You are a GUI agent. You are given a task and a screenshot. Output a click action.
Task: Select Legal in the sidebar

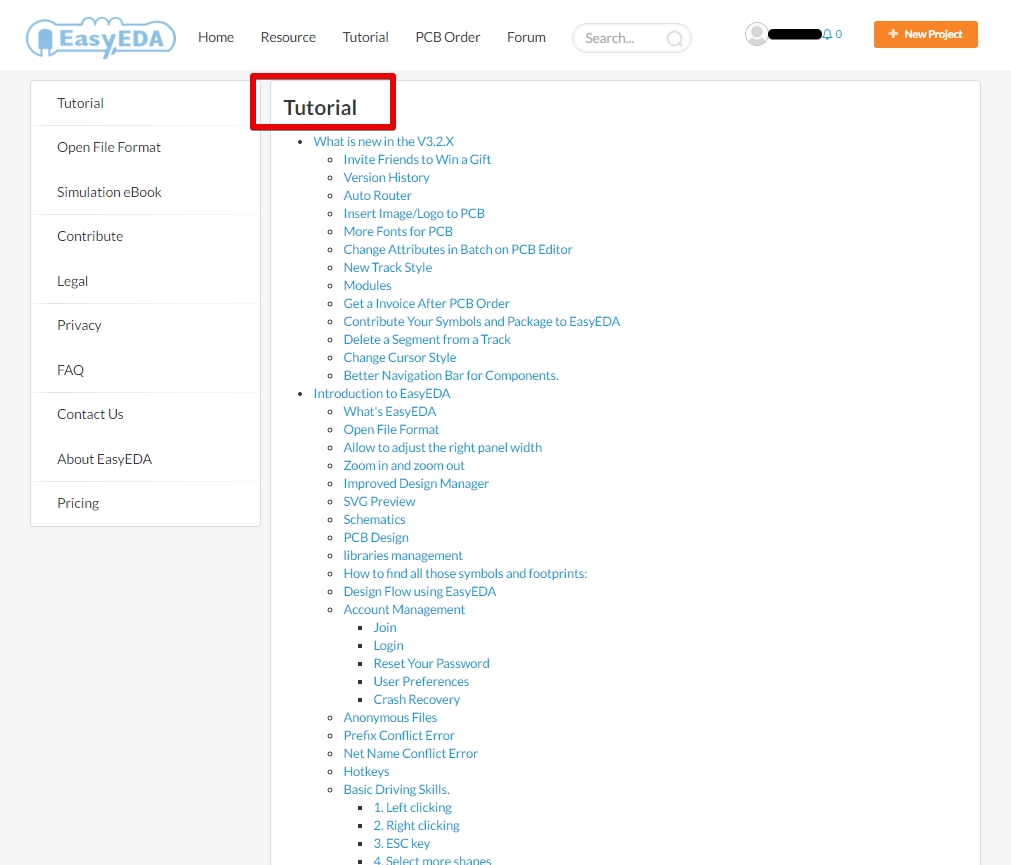point(72,282)
